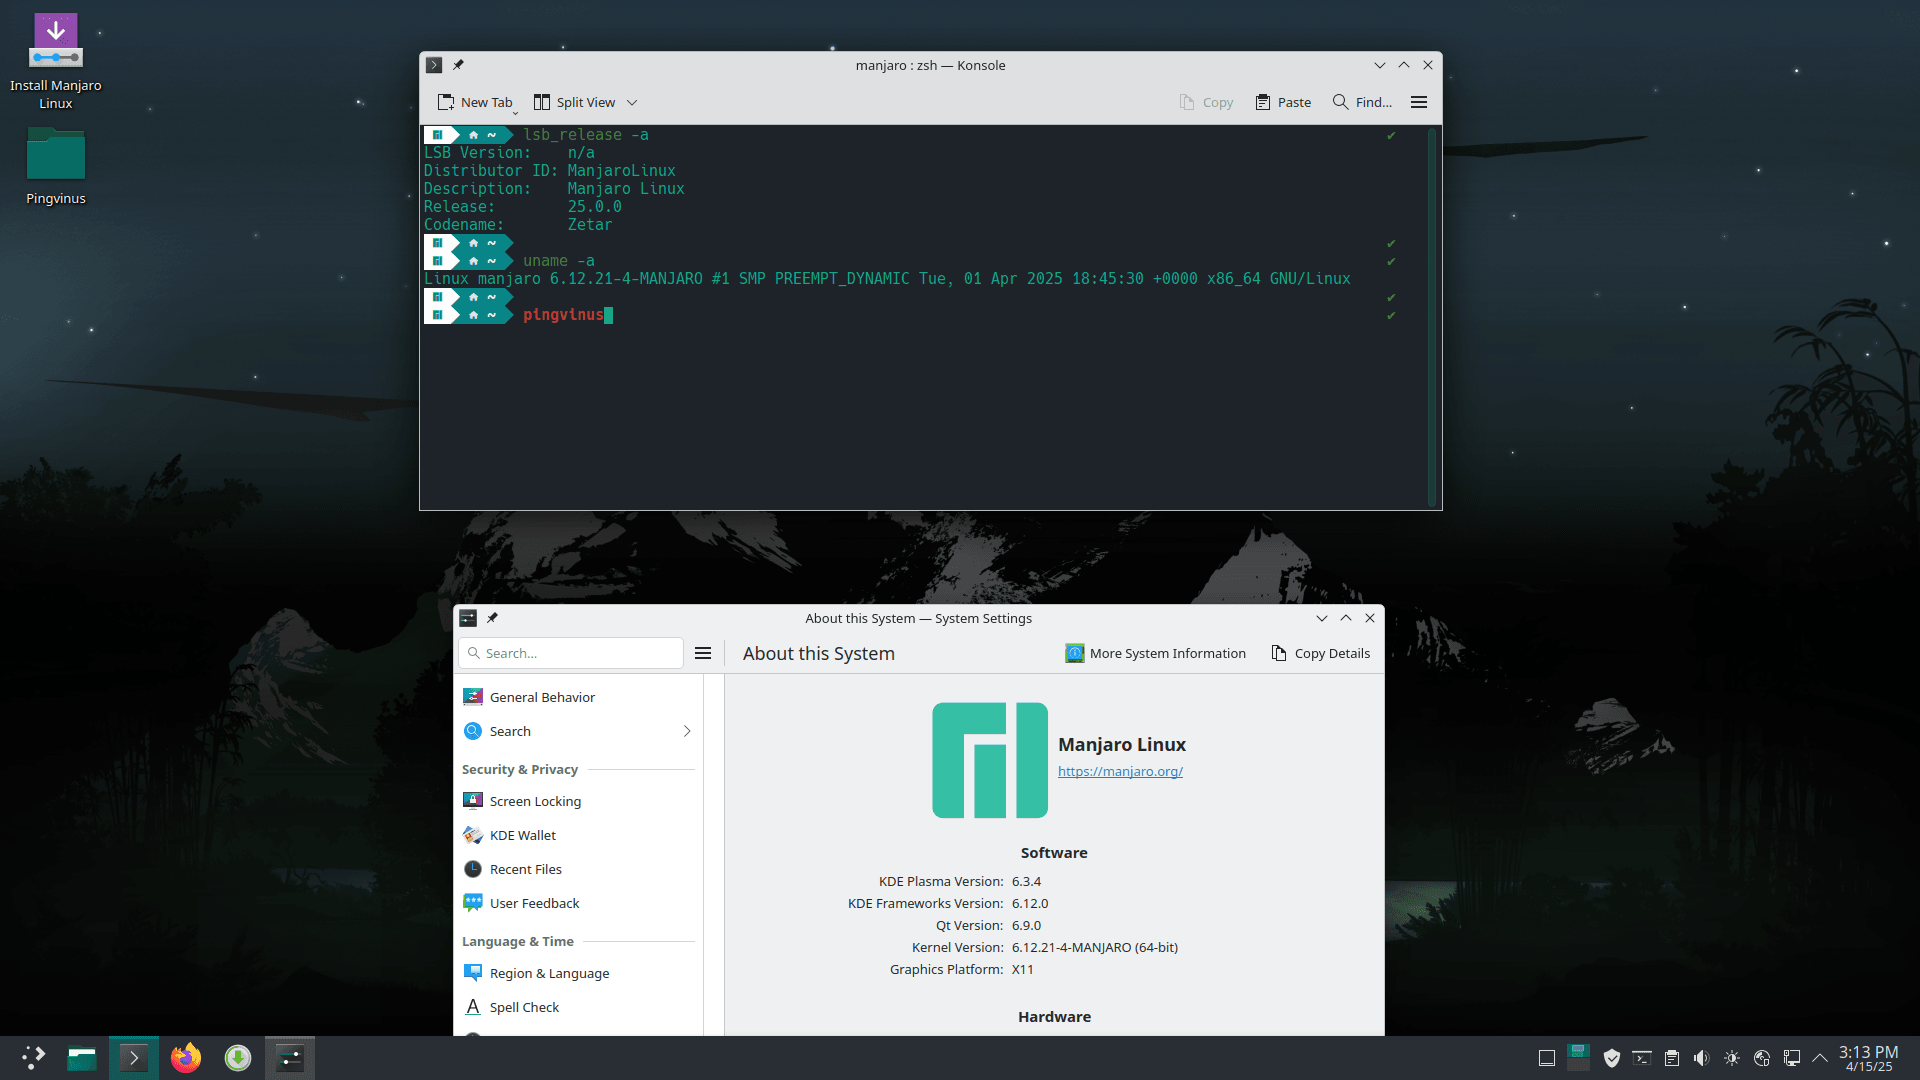Click Copy Details button

pyautogui.click(x=1320, y=653)
